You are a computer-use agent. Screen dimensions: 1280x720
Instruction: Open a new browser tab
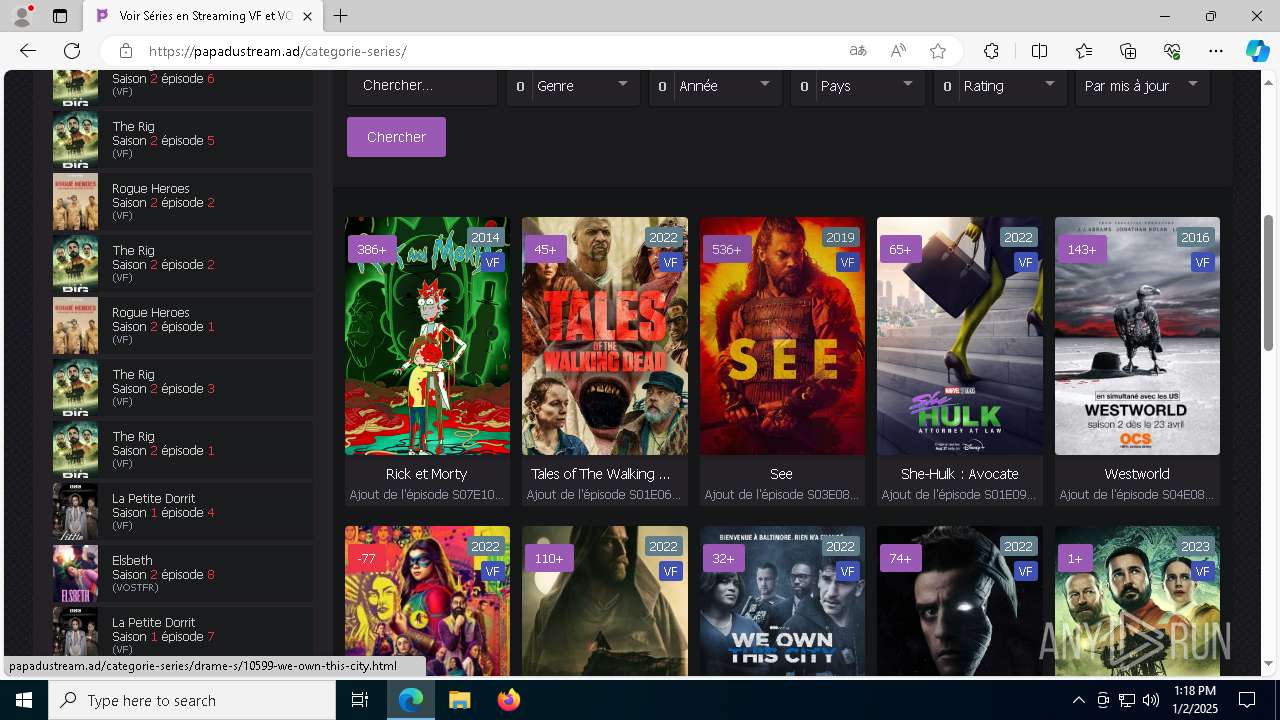(x=341, y=16)
